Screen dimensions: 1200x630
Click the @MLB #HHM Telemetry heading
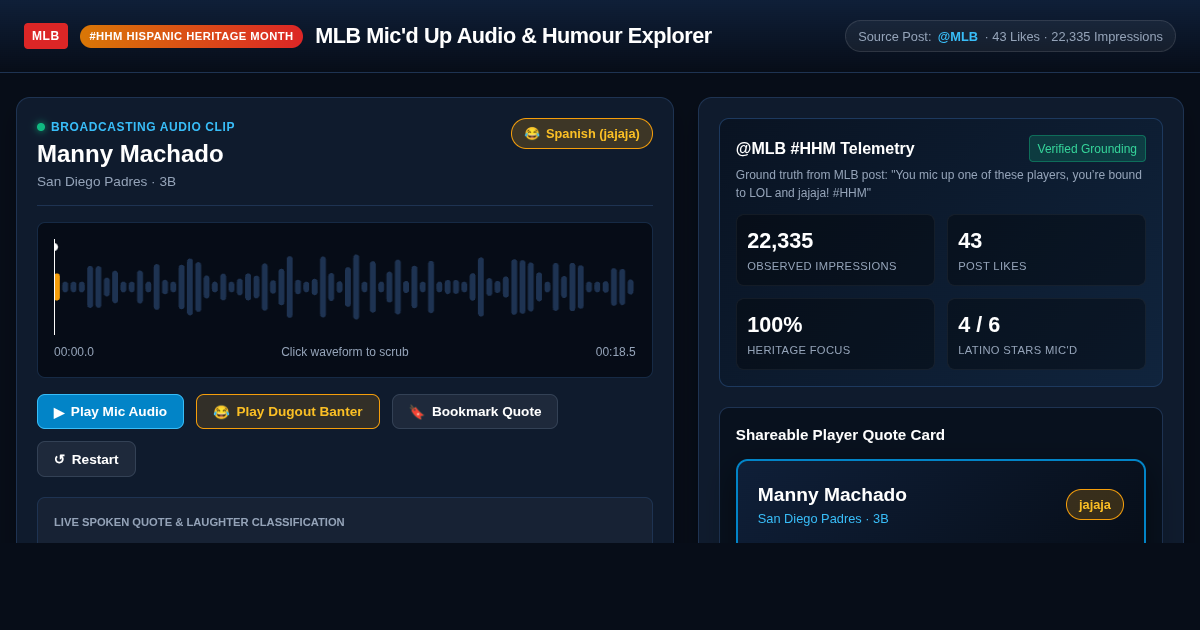point(825,149)
